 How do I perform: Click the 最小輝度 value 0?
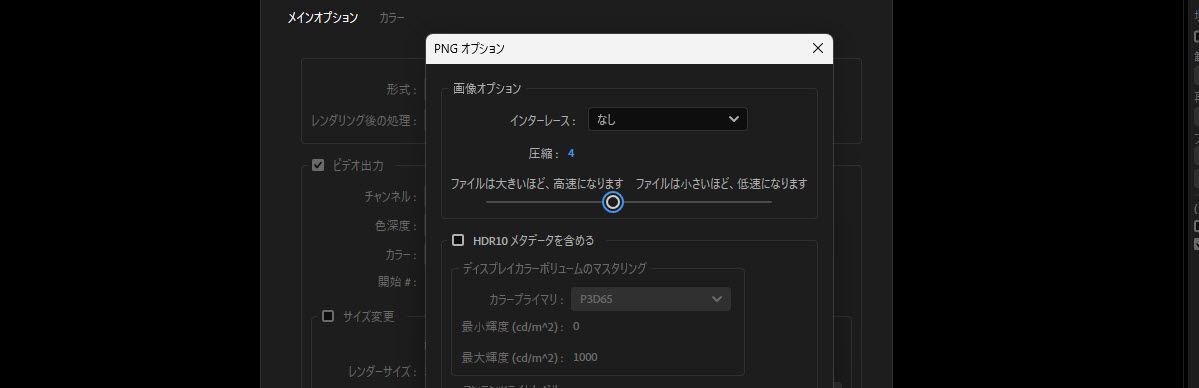[x=576, y=327]
